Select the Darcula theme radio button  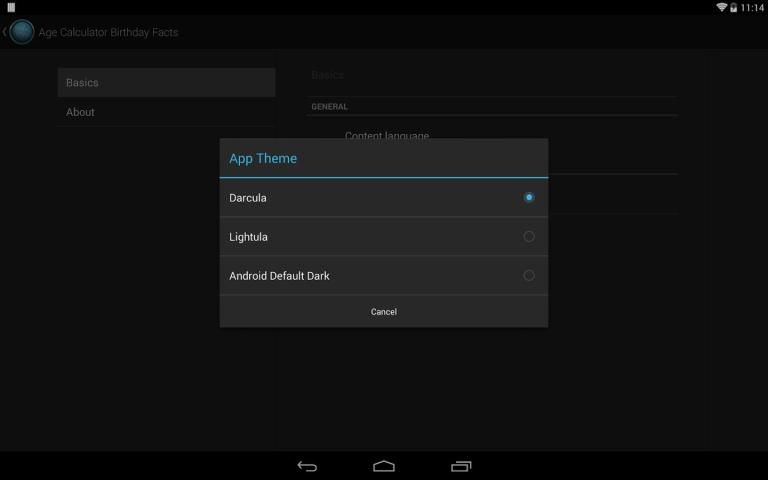pos(529,198)
